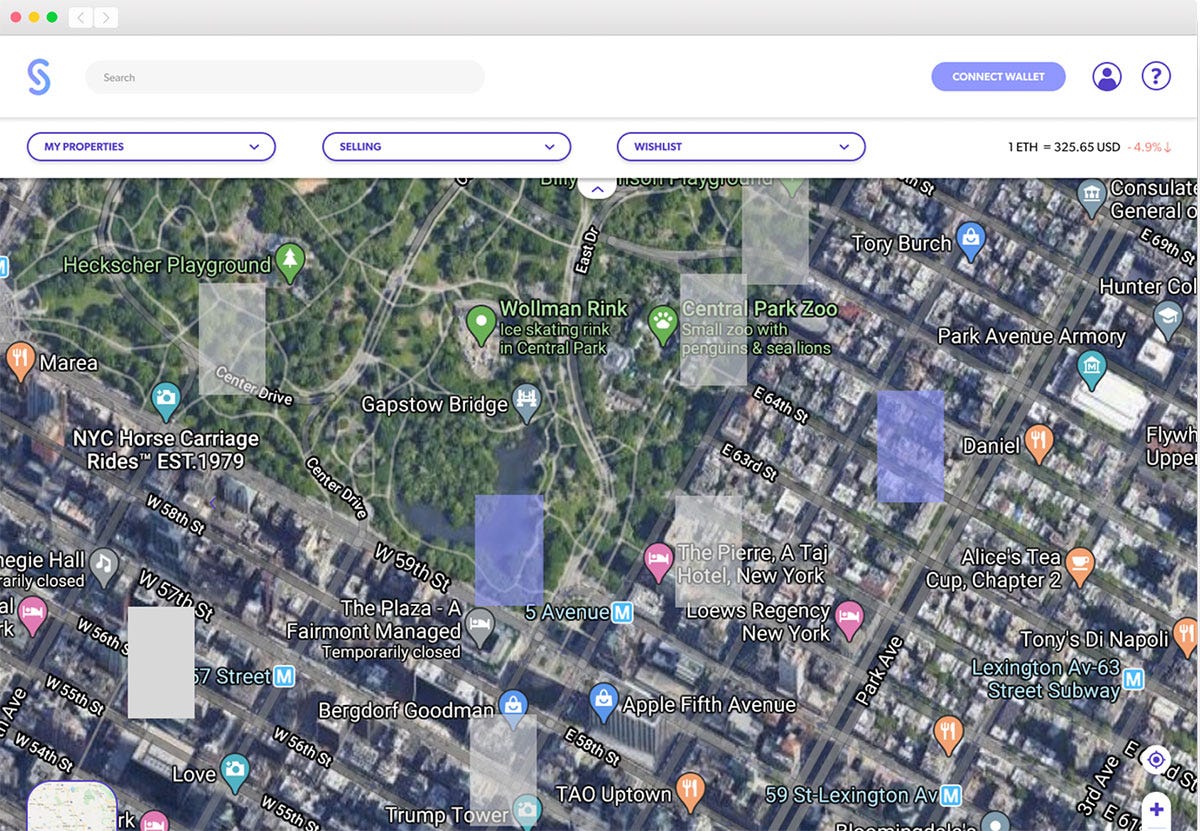Screen dimensions: 1200x831
Task: Select the Central Park Zoo paw marker
Action: pyautogui.click(x=663, y=325)
